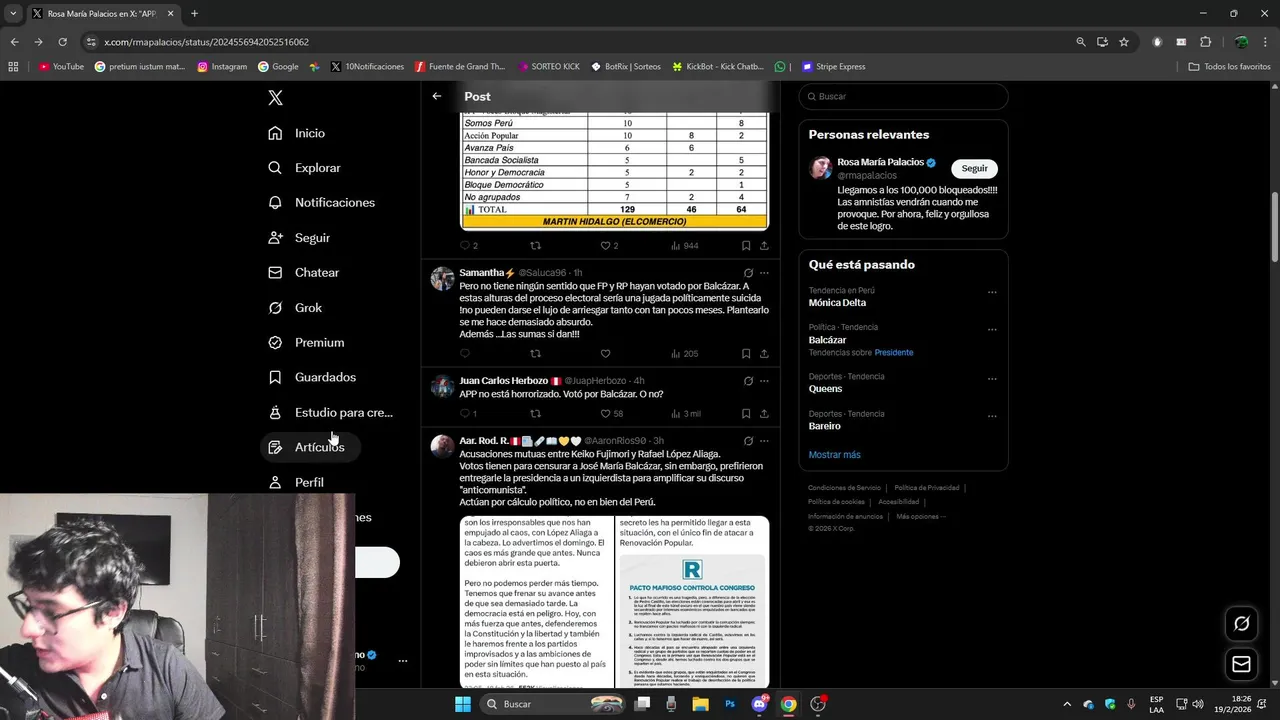
Task: Like Juan Carlos Herbozo's post
Action: [x=611, y=413]
